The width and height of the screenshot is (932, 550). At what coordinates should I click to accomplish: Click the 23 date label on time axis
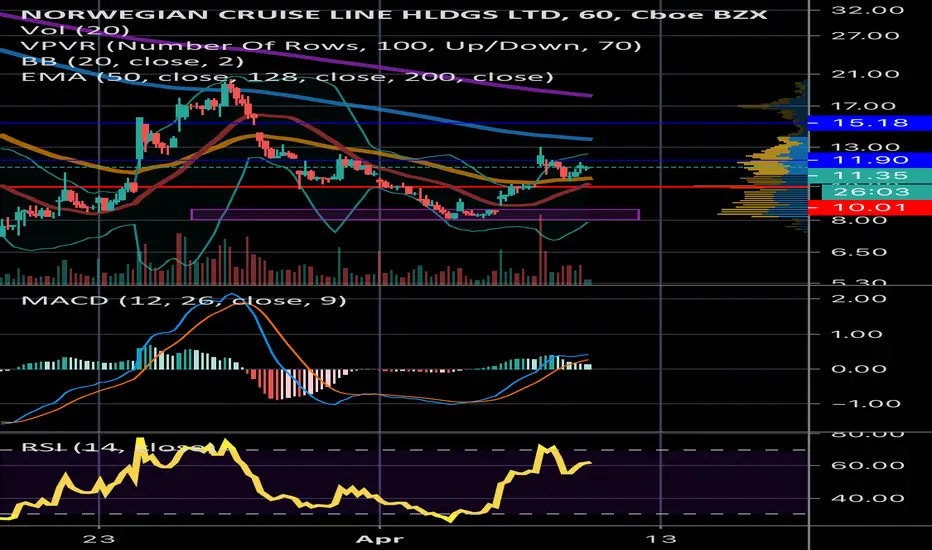tap(99, 539)
